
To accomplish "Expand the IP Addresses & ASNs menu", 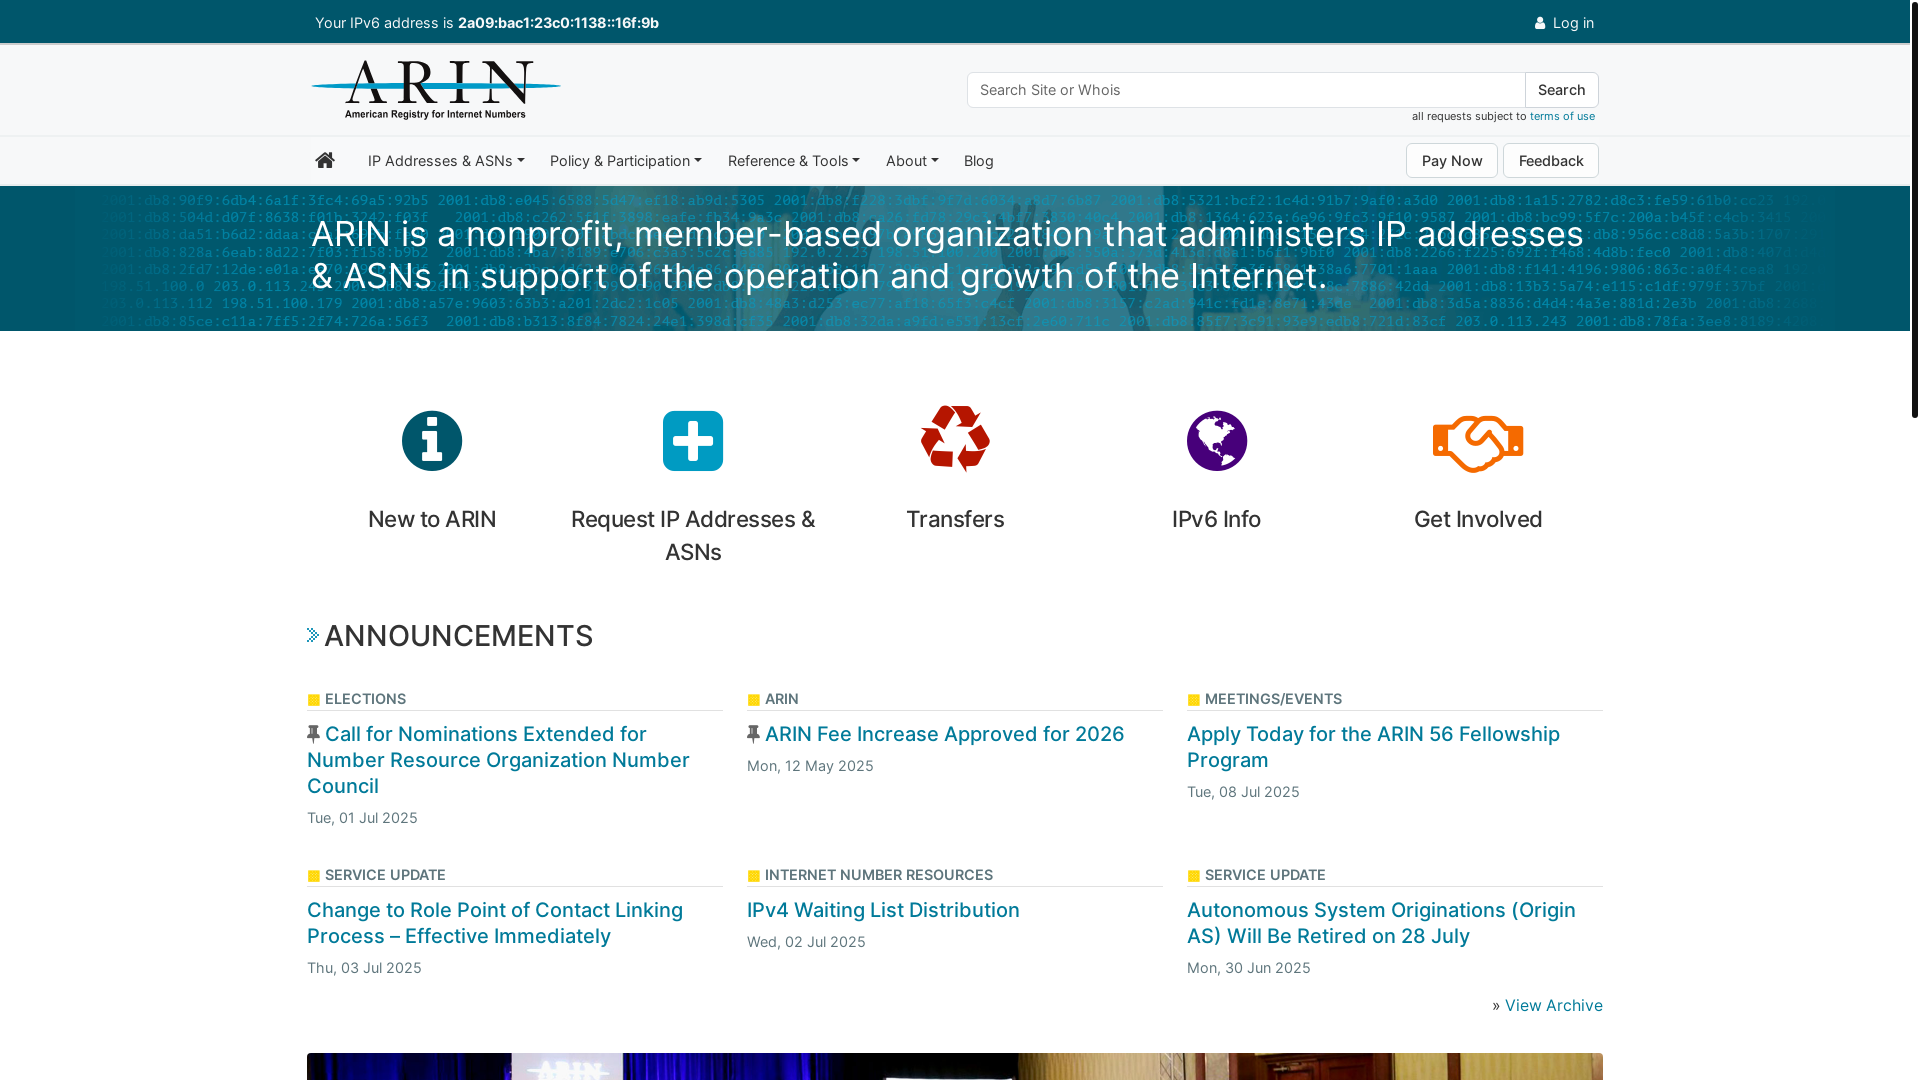I will (446, 161).
